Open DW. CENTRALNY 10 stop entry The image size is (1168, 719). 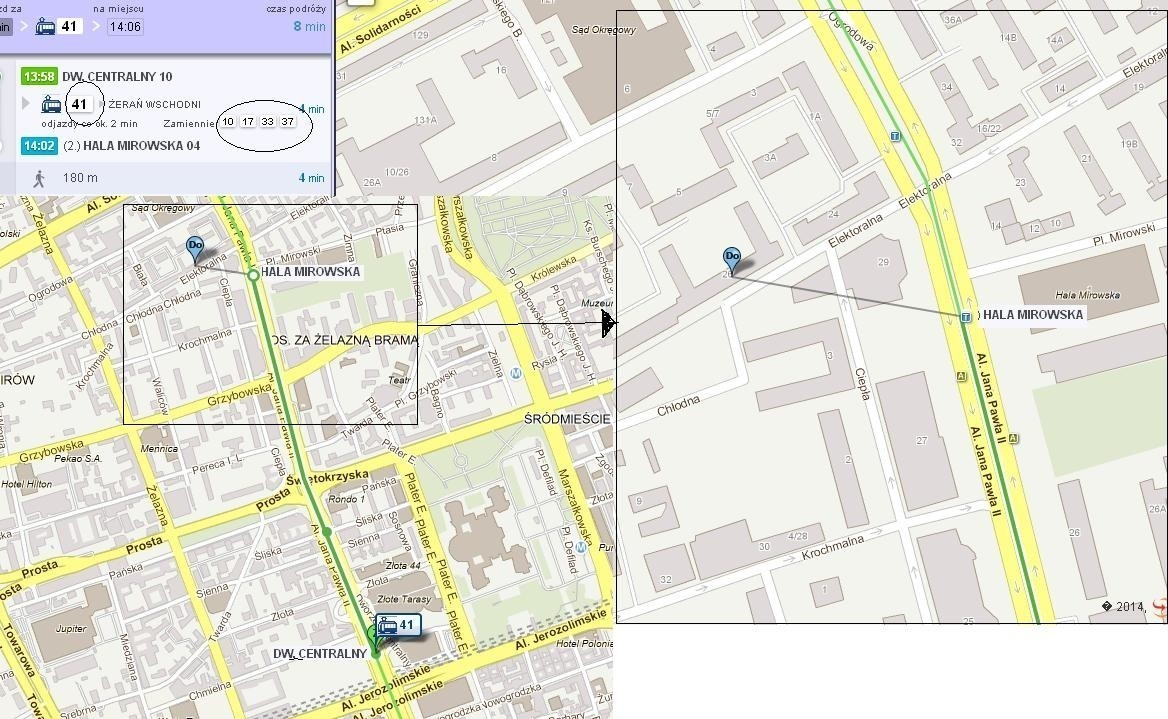coord(117,76)
